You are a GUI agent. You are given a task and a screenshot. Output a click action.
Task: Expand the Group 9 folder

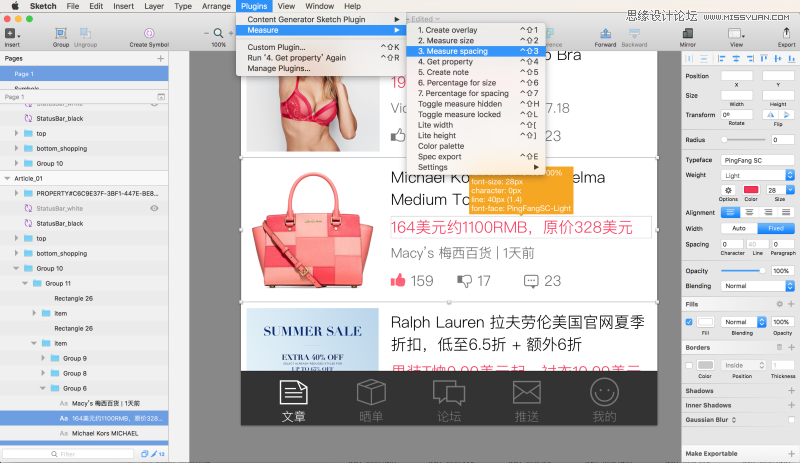pyautogui.click(x=43, y=358)
